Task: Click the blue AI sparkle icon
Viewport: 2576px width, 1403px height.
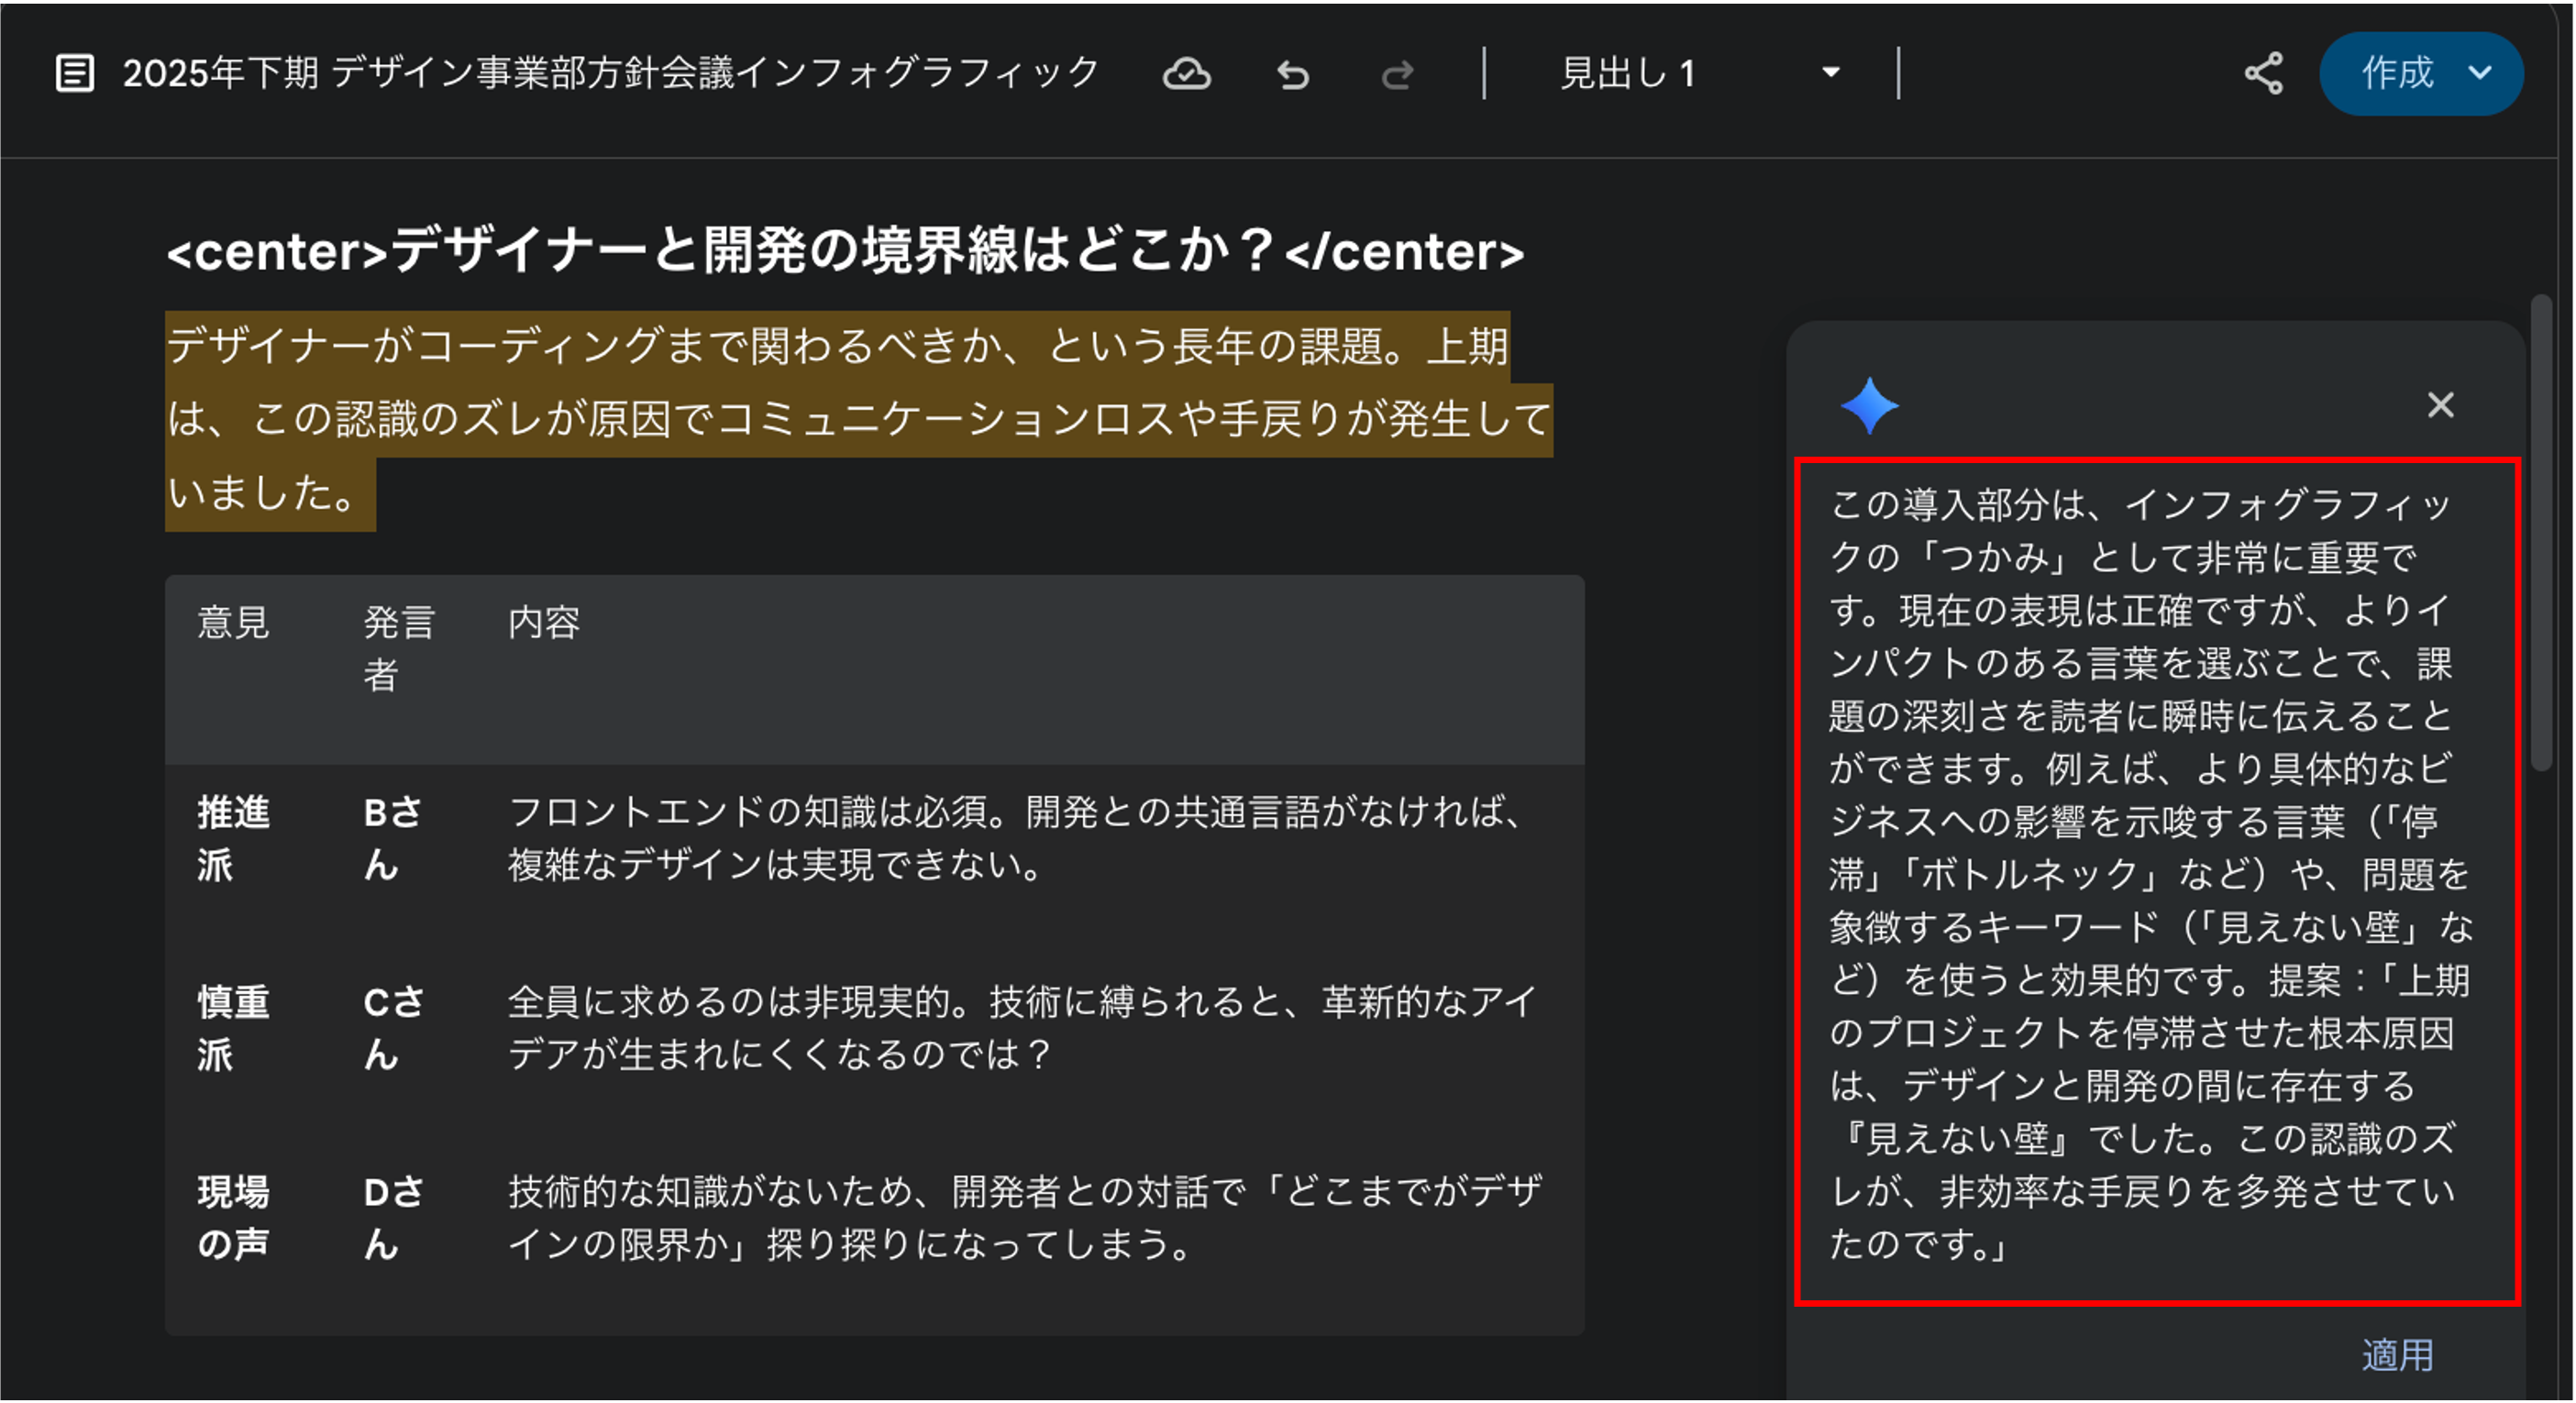Action: 1868,405
